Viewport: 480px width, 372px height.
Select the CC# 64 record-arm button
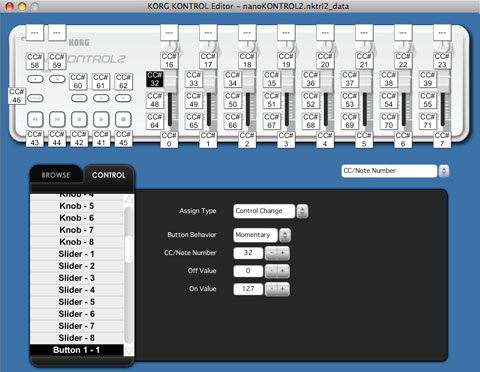coord(155,121)
